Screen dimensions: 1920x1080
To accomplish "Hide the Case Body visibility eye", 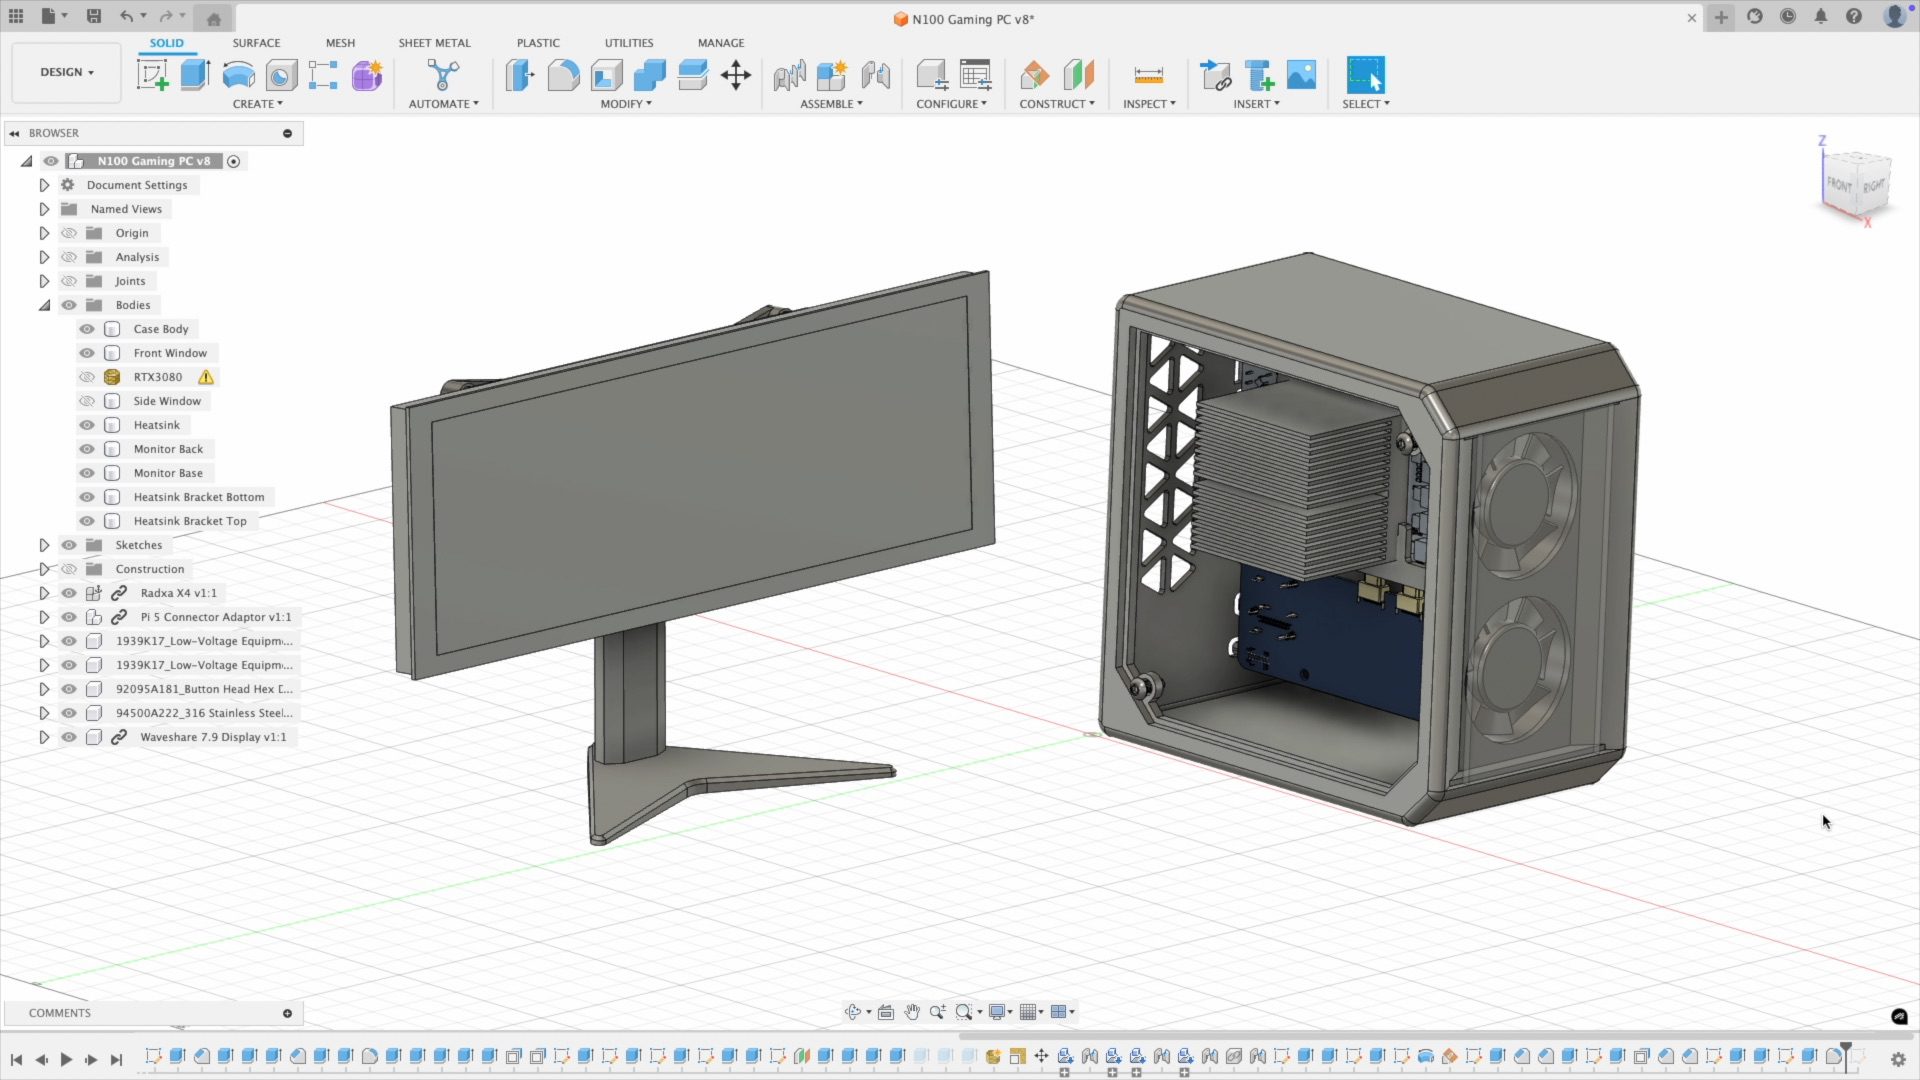I will pyautogui.click(x=87, y=329).
